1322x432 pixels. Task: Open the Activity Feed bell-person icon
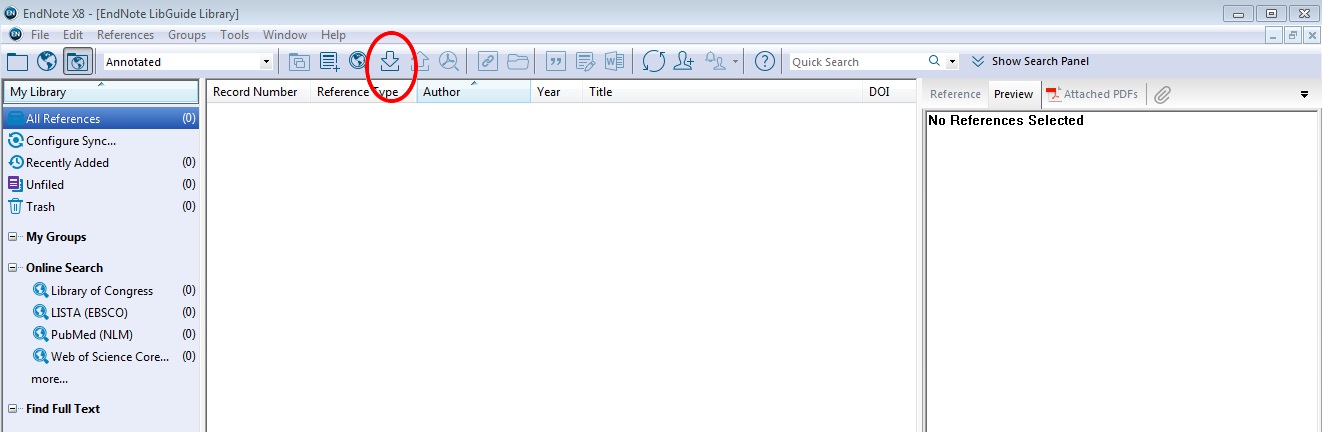coord(716,62)
